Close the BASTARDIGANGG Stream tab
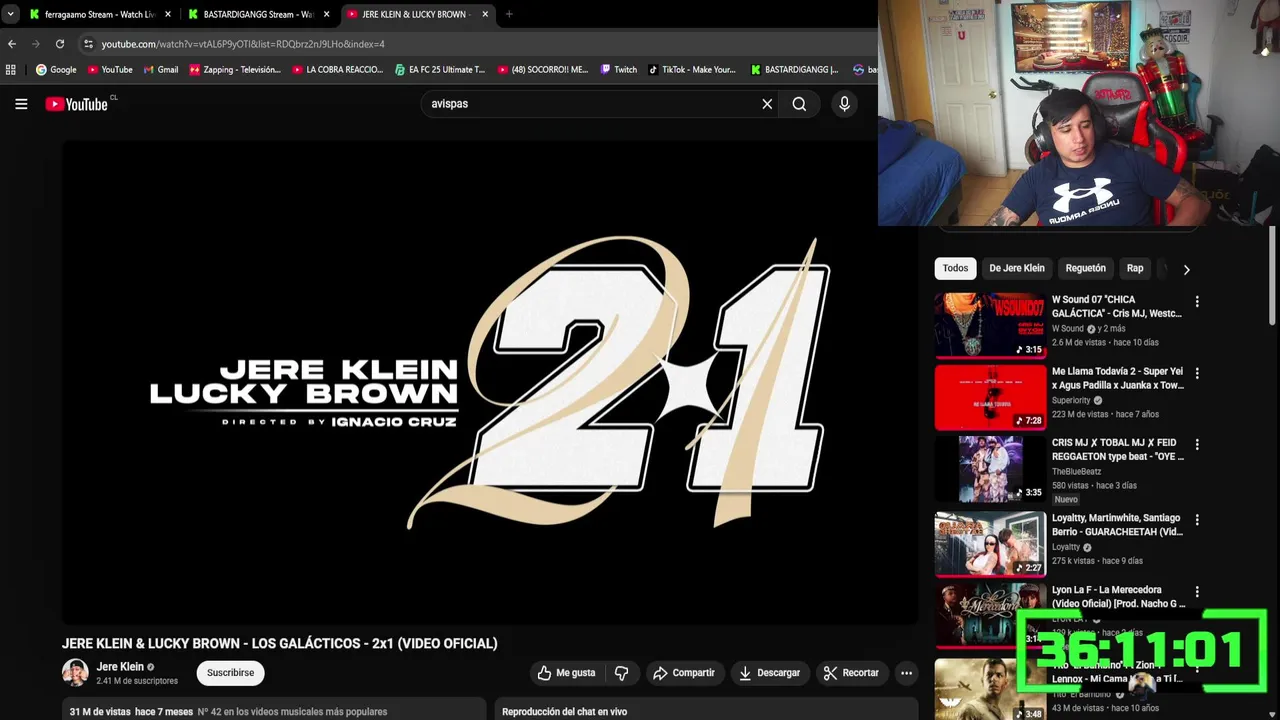1280x720 pixels. (x=326, y=14)
